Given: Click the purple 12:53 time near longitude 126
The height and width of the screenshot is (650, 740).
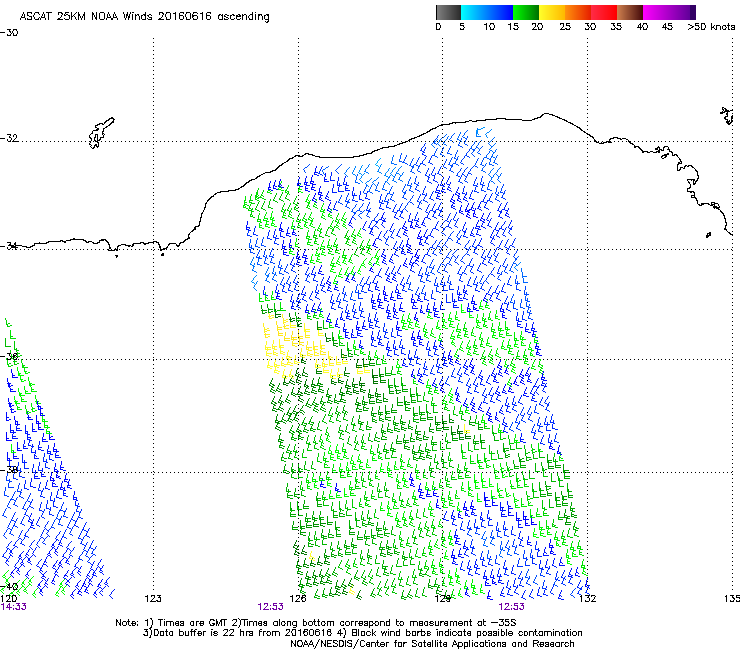Looking at the screenshot, I should pyautogui.click(x=270, y=607).
